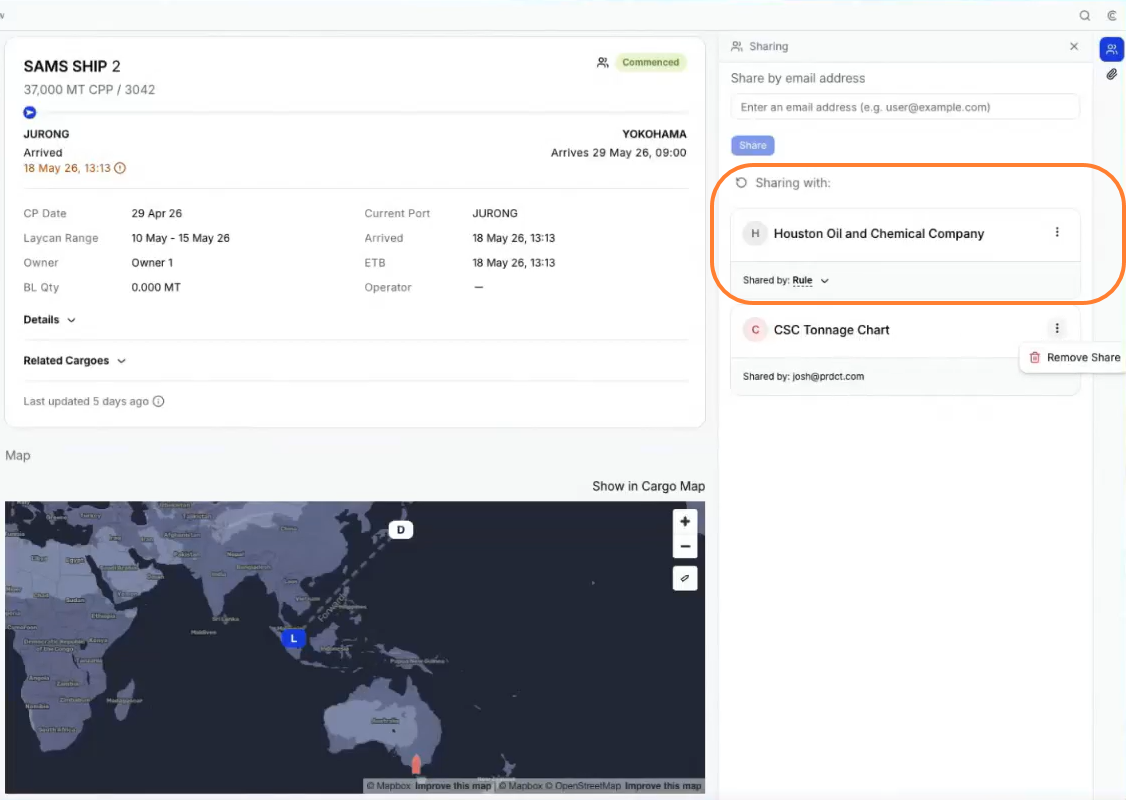
Task: Click the email address input field
Action: [905, 107]
